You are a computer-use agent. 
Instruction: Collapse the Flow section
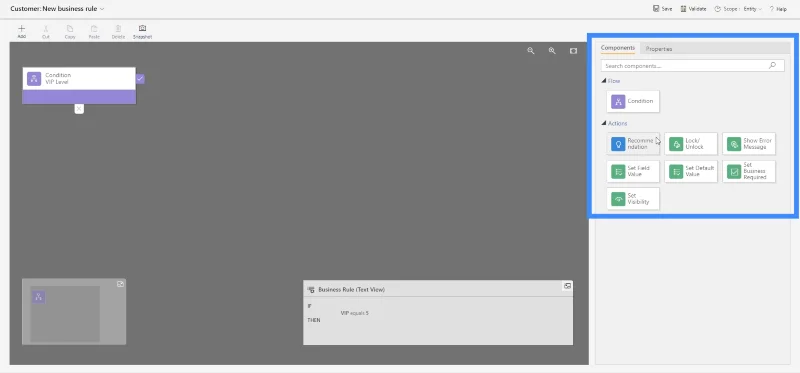[604, 81]
